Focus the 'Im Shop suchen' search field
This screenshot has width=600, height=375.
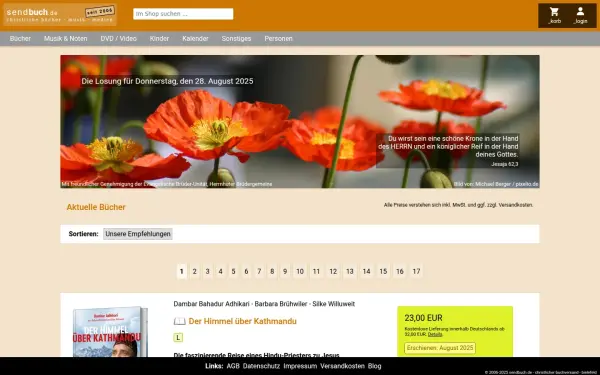[183, 14]
